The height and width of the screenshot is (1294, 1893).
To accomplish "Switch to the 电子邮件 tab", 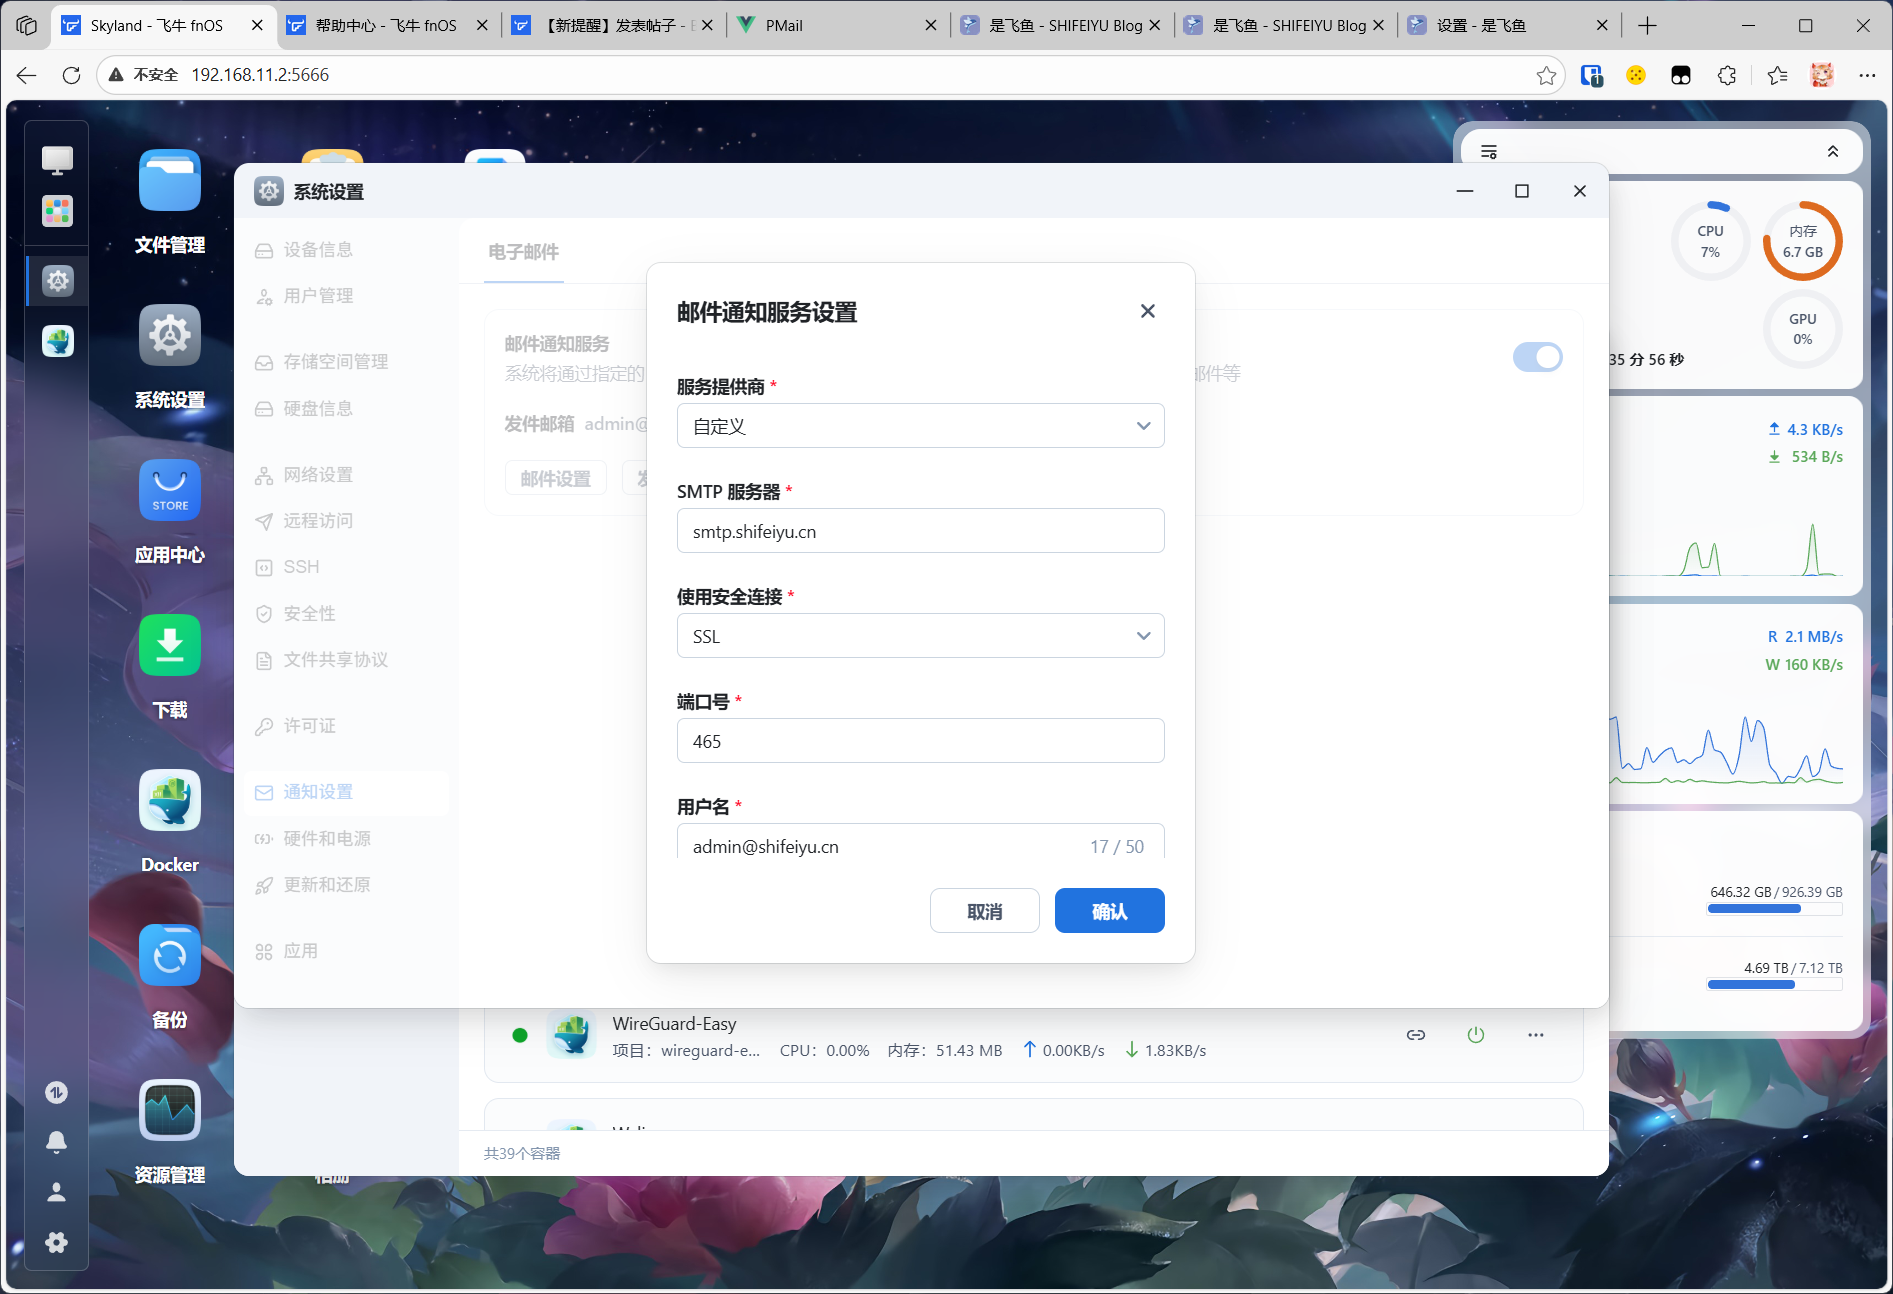I will [523, 252].
